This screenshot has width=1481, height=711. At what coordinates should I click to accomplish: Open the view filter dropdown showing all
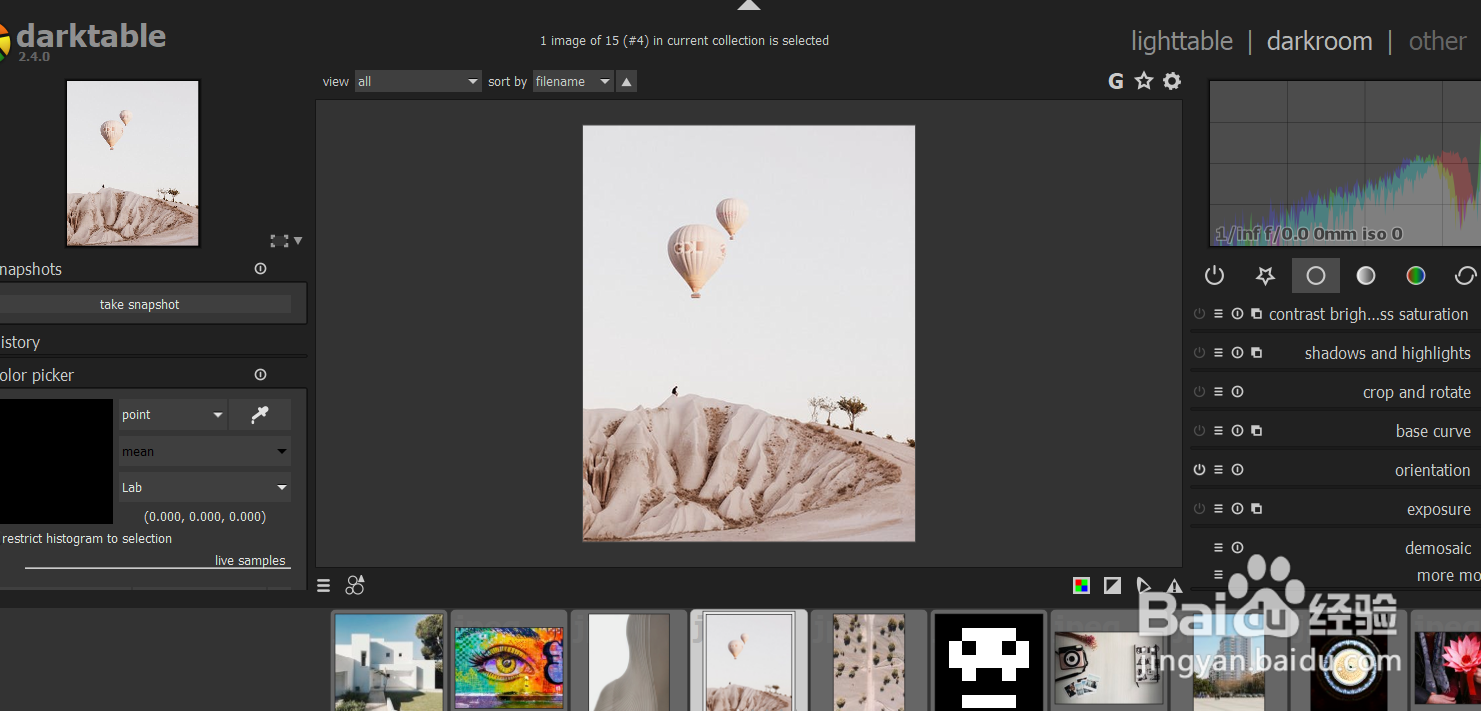pos(419,82)
